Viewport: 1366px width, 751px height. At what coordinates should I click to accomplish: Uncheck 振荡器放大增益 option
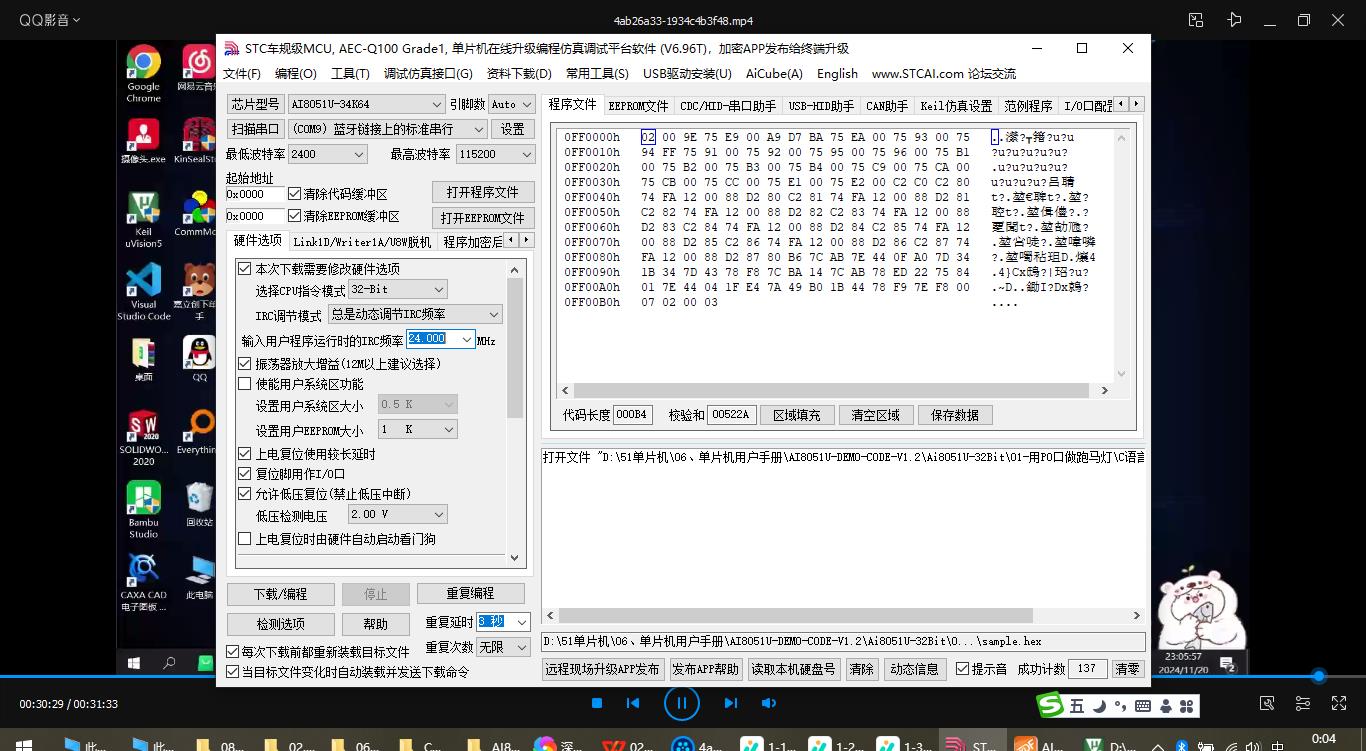click(x=243, y=363)
